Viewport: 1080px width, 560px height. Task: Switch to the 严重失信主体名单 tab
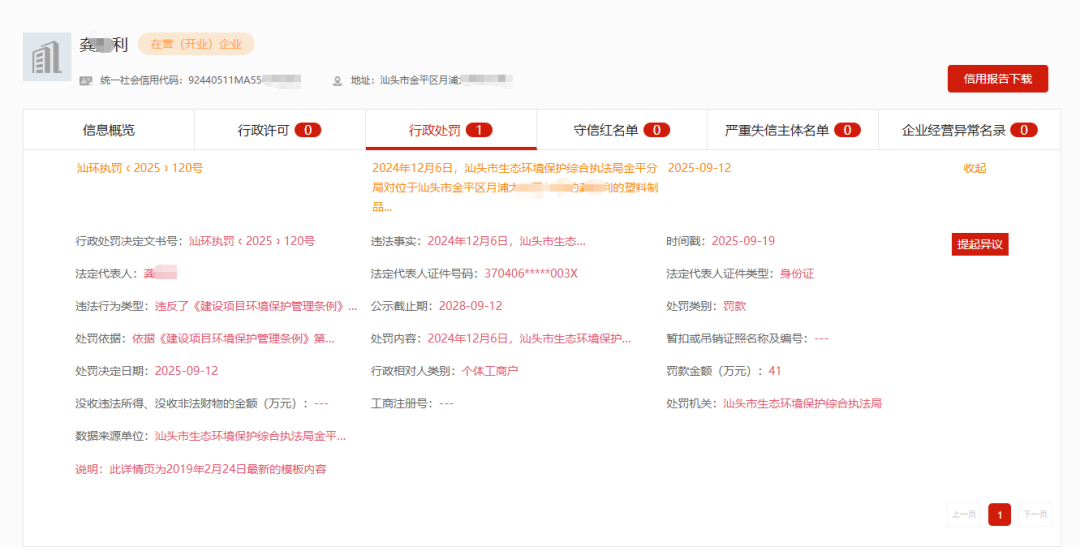(x=792, y=130)
